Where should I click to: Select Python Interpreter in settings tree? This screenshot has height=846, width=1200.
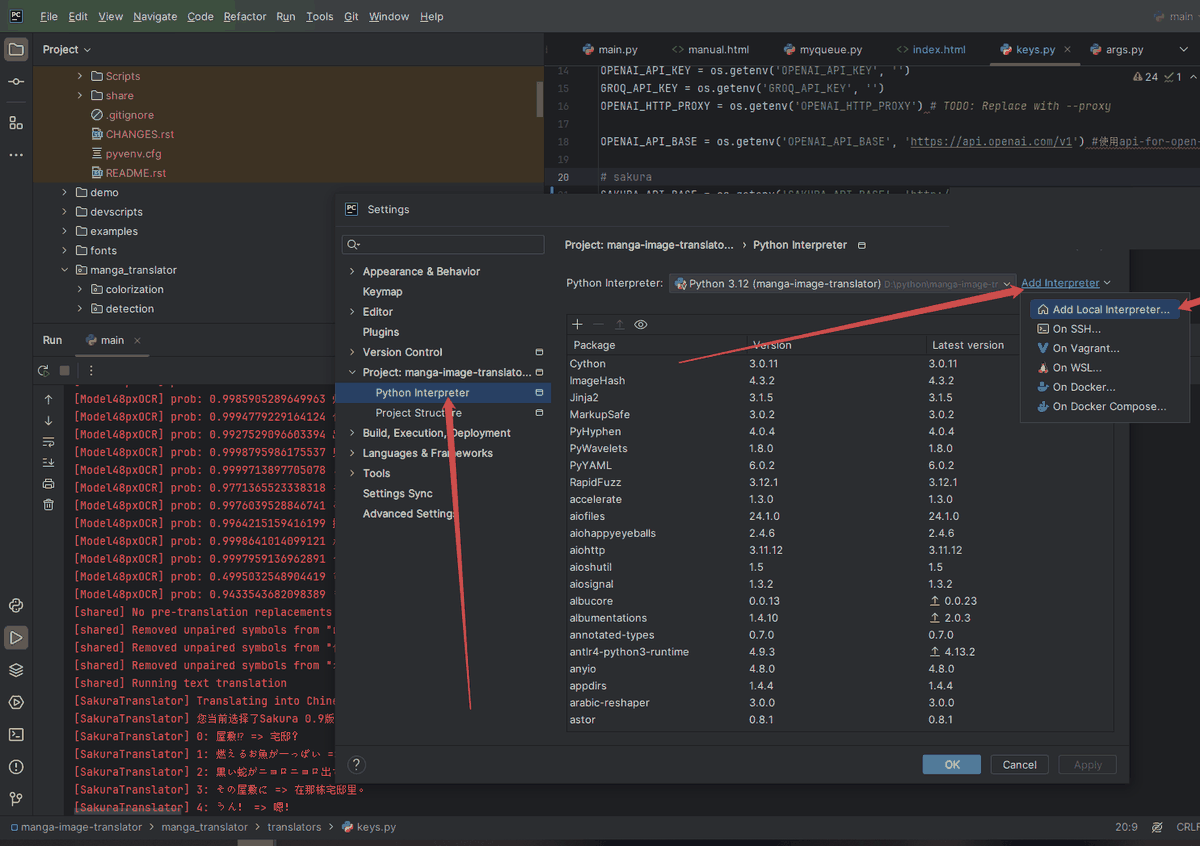442,393
